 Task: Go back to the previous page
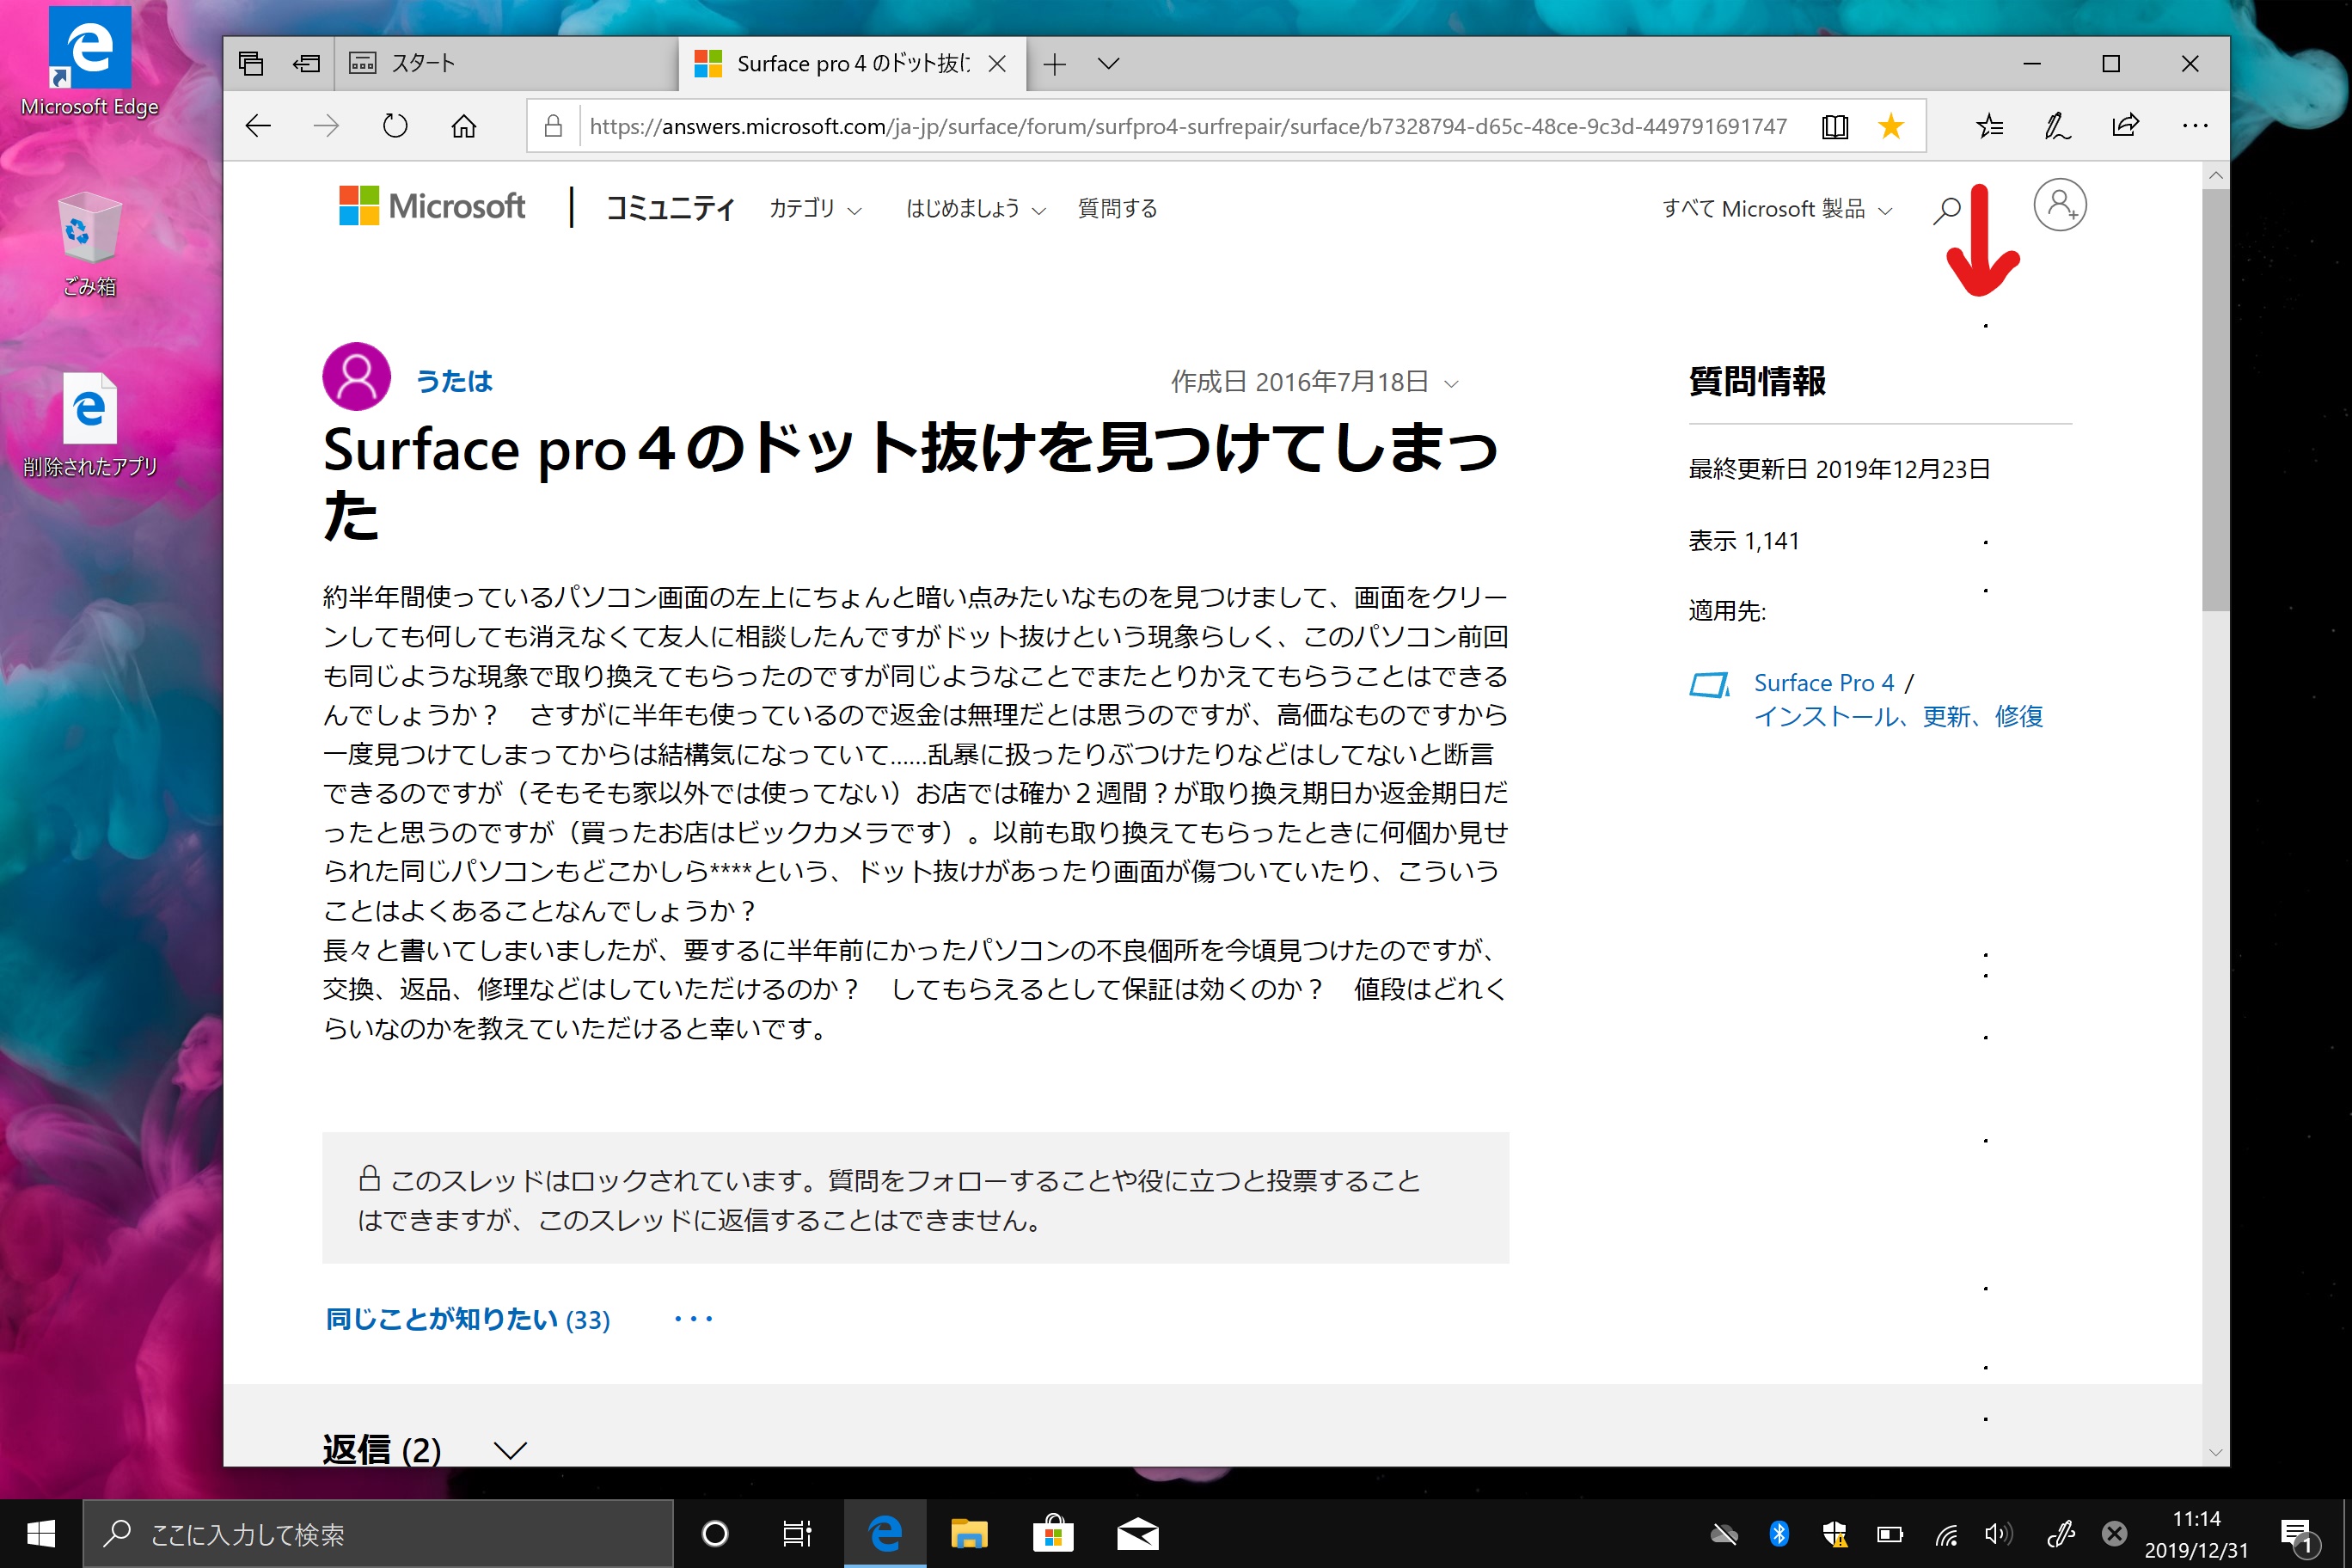[258, 126]
